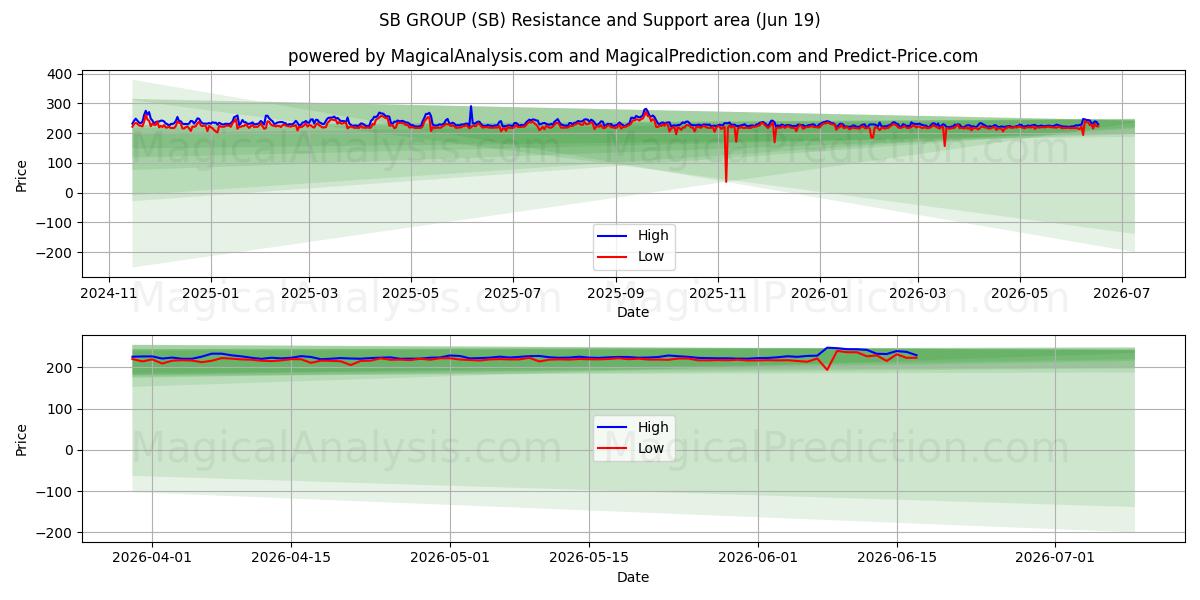
Task: Click the '2025-03' x-axis label
Action: 309,295
